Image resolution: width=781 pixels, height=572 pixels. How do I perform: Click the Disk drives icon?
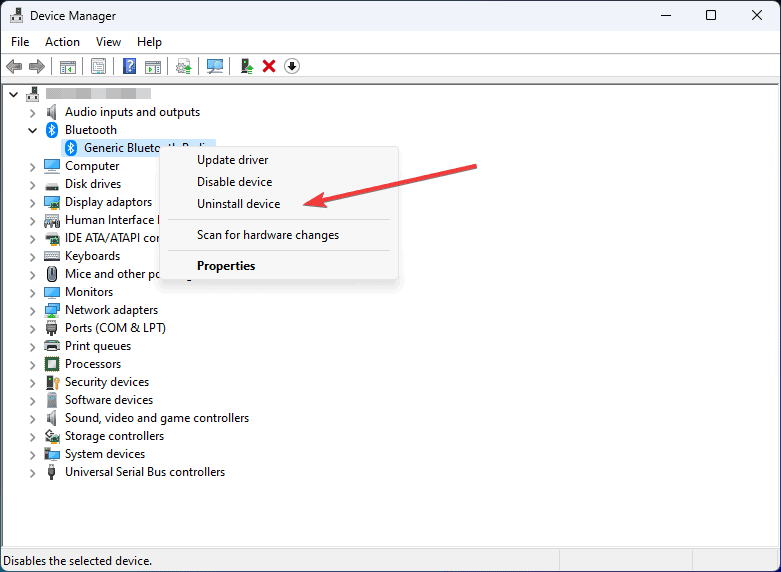[52, 185]
